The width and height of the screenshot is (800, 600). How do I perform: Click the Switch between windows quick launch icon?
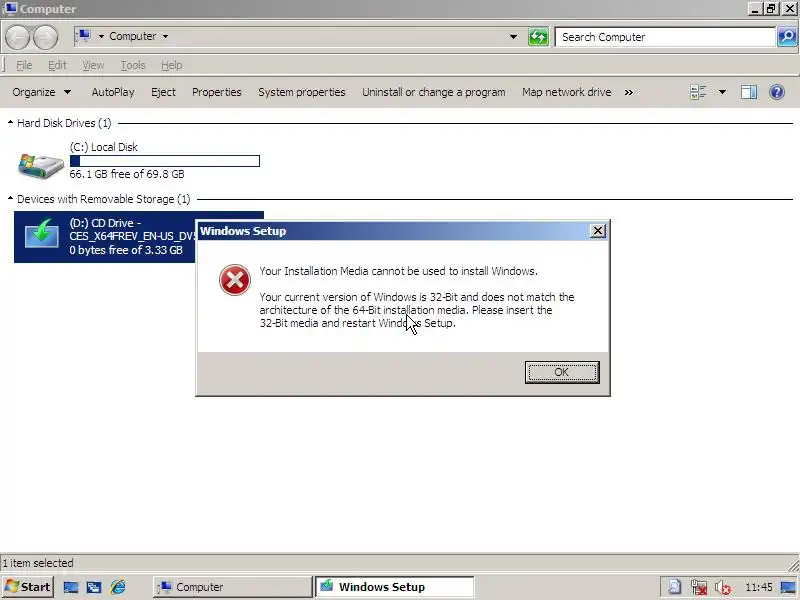click(94, 587)
